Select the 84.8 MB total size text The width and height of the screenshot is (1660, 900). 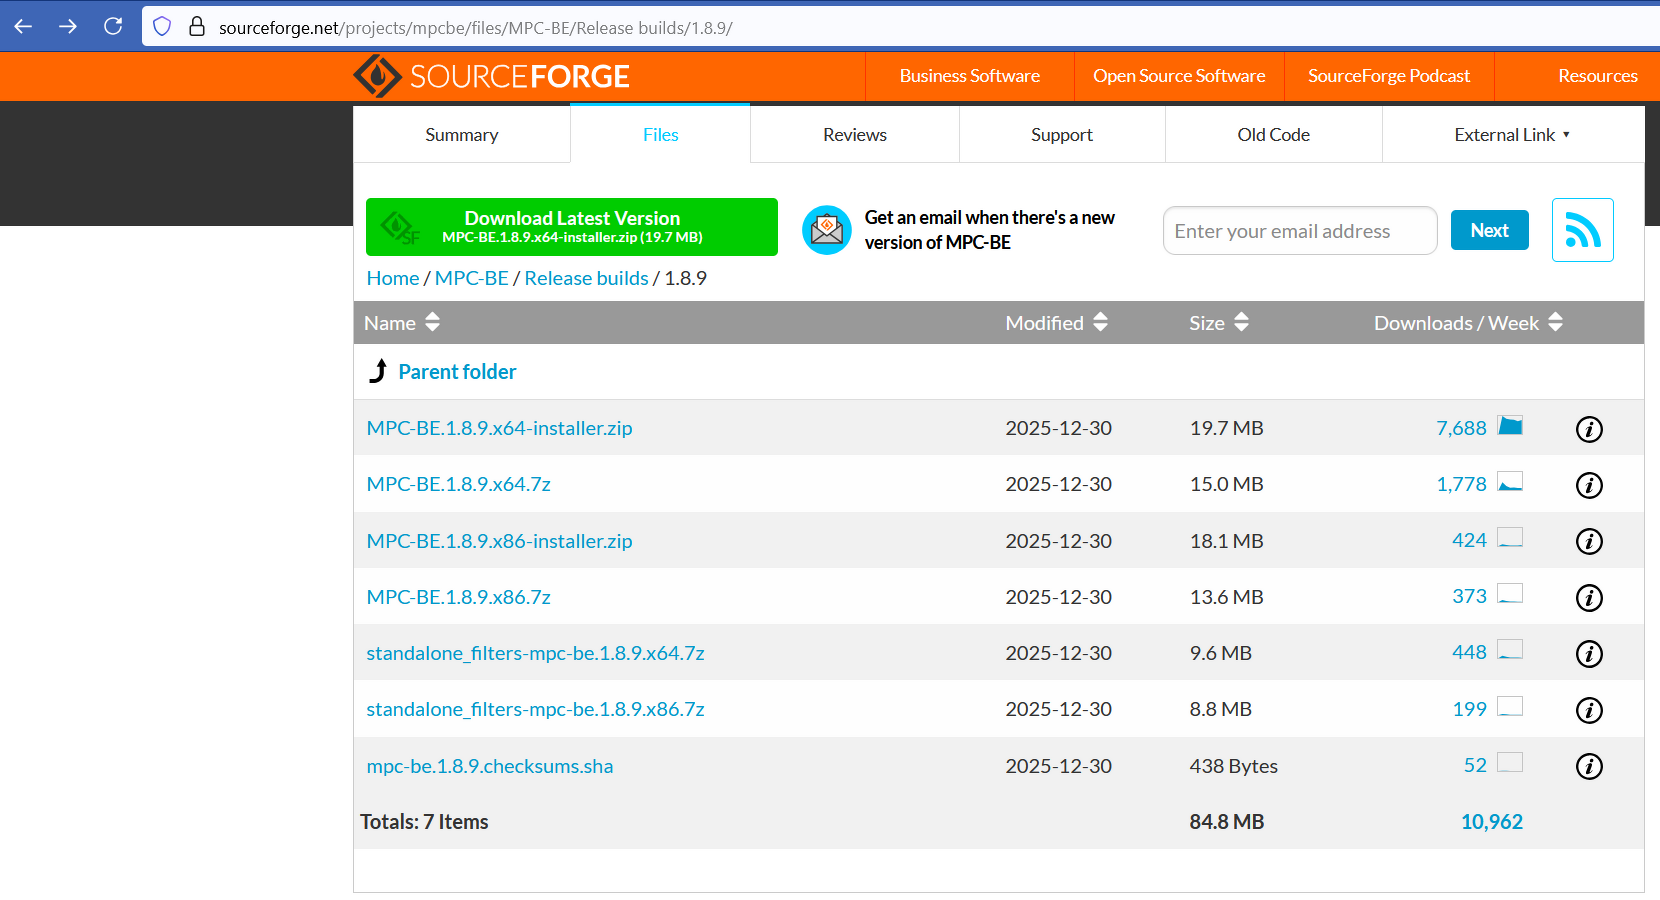click(x=1227, y=822)
